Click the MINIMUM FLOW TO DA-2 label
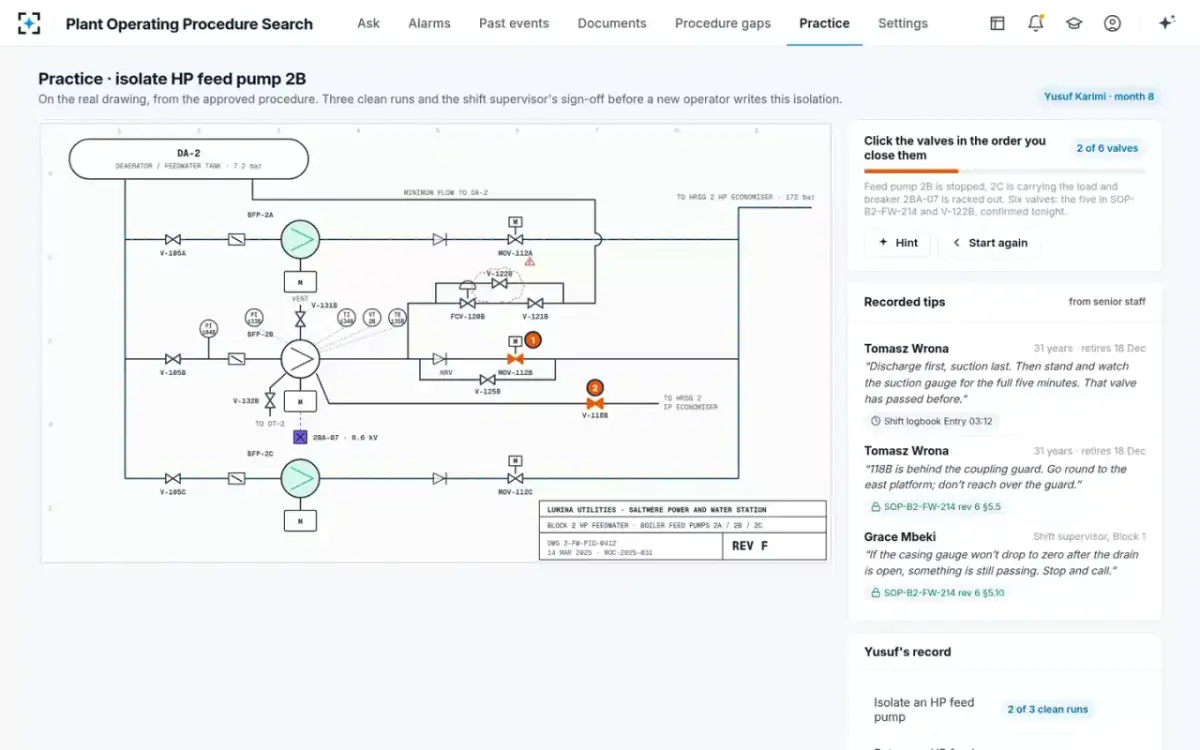This screenshot has width=1200, height=750. pyautogui.click(x=446, y=192)
